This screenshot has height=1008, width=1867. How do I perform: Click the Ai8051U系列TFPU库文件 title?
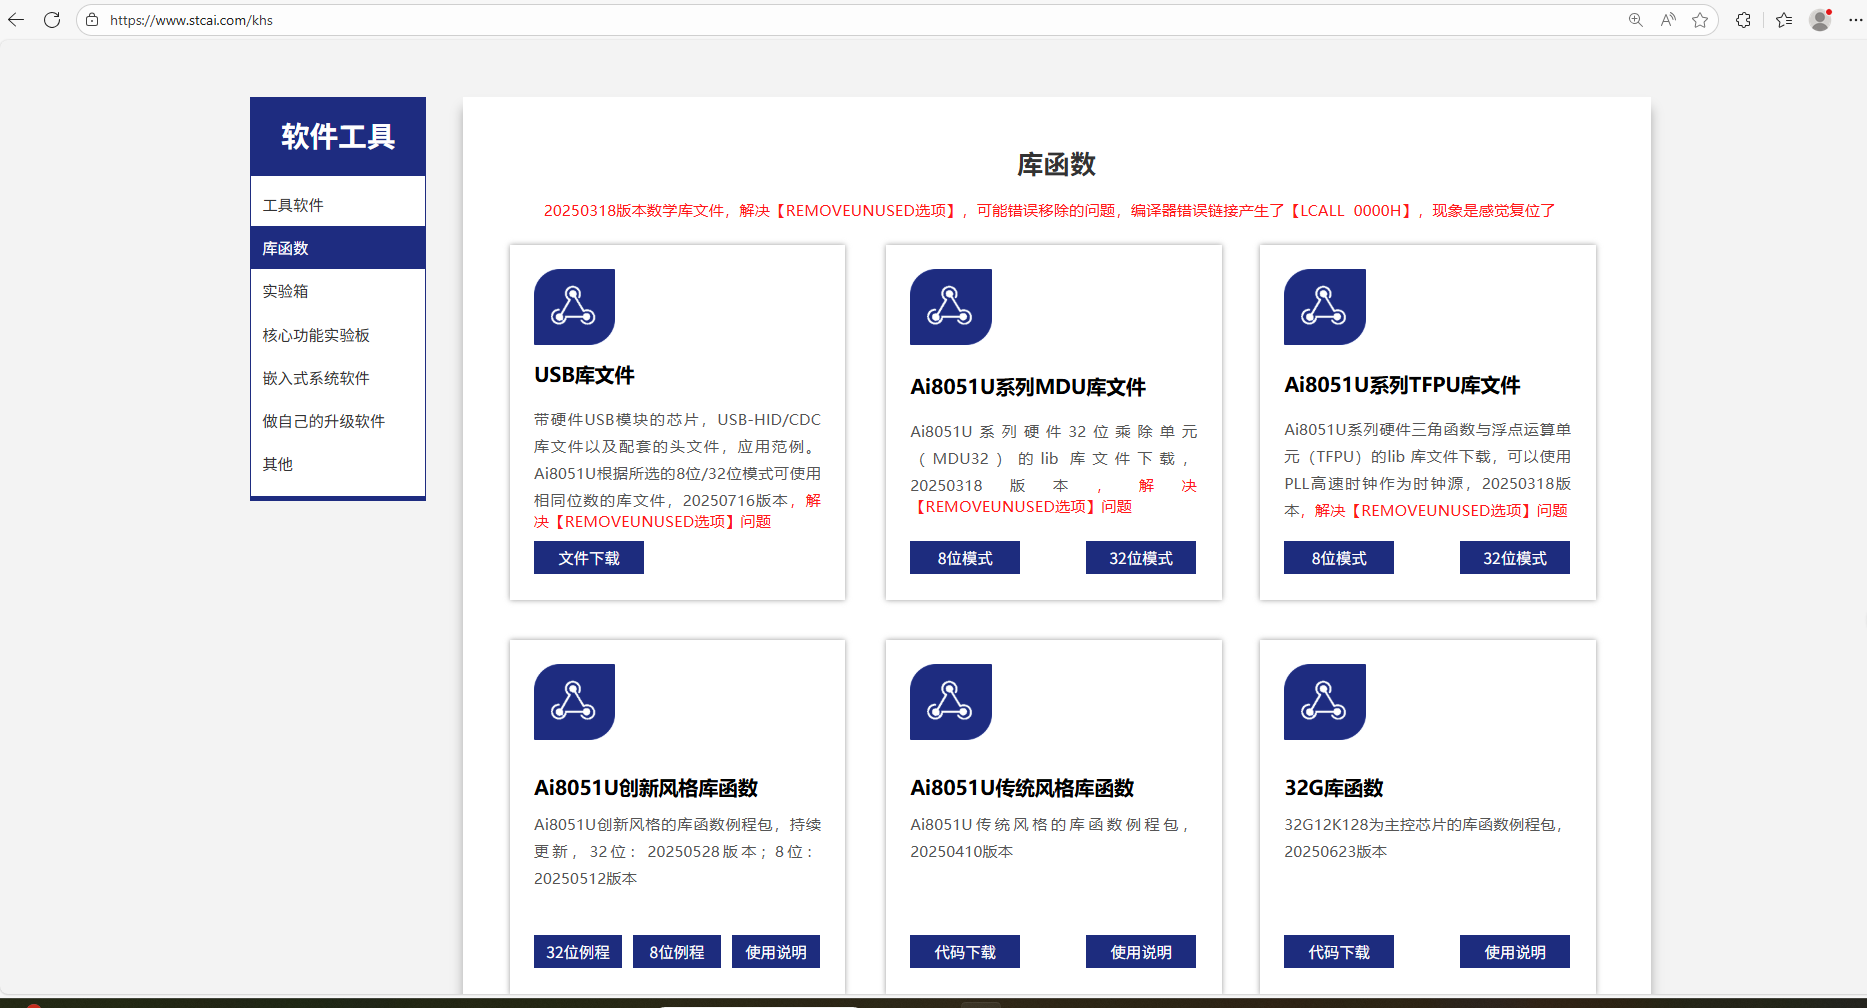pos(1402,385)
